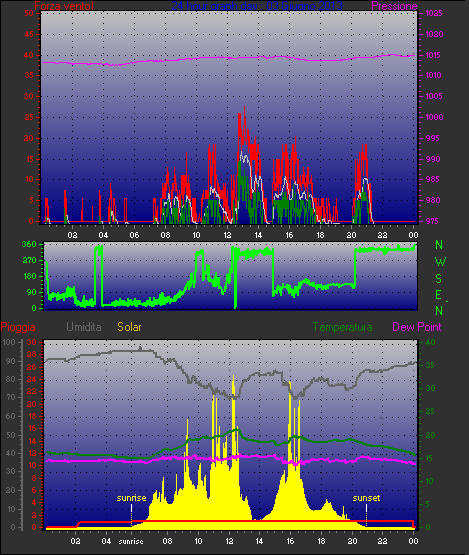Click the 1015 pressure axis value
The image size is (469, 555).
(433, 55)
